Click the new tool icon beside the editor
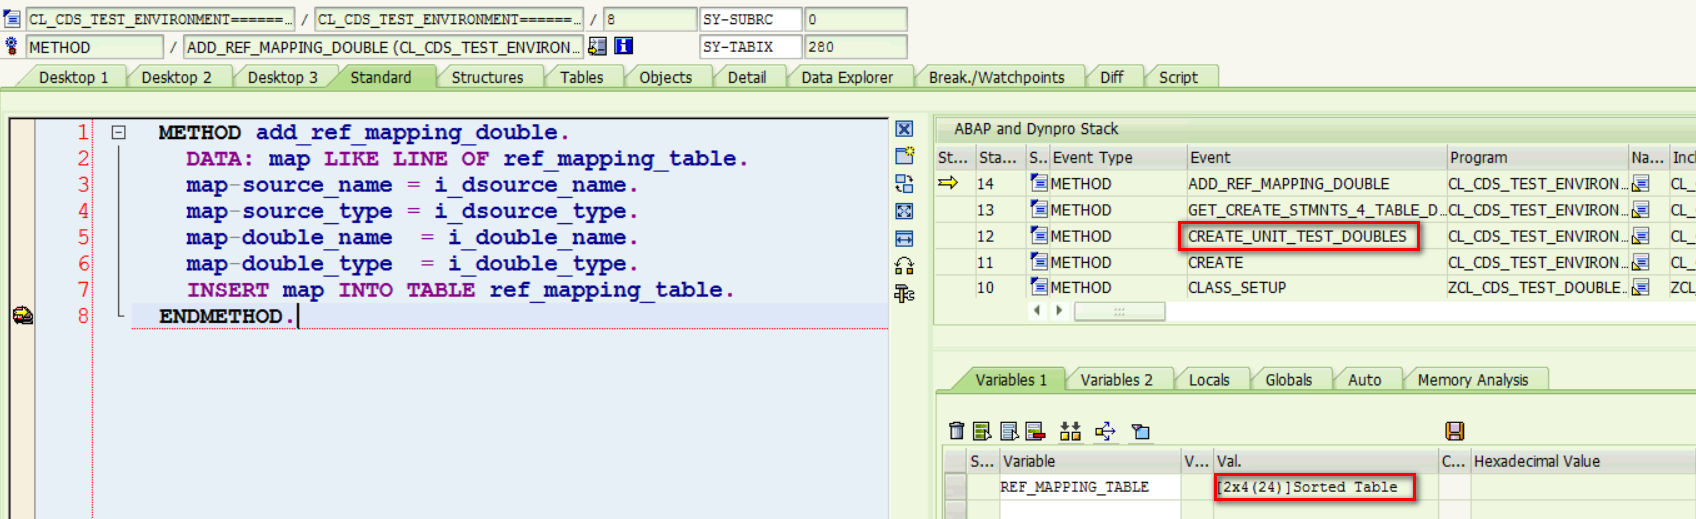The image size is (1696, 519). pos(904,156)
